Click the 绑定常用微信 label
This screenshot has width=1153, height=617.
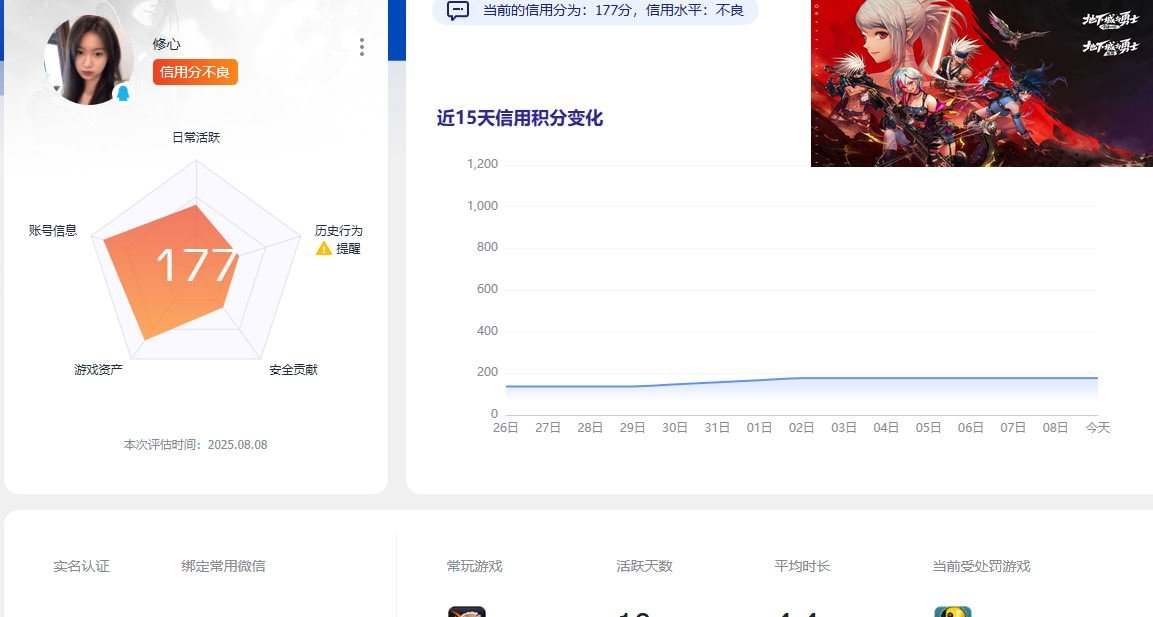224,566
